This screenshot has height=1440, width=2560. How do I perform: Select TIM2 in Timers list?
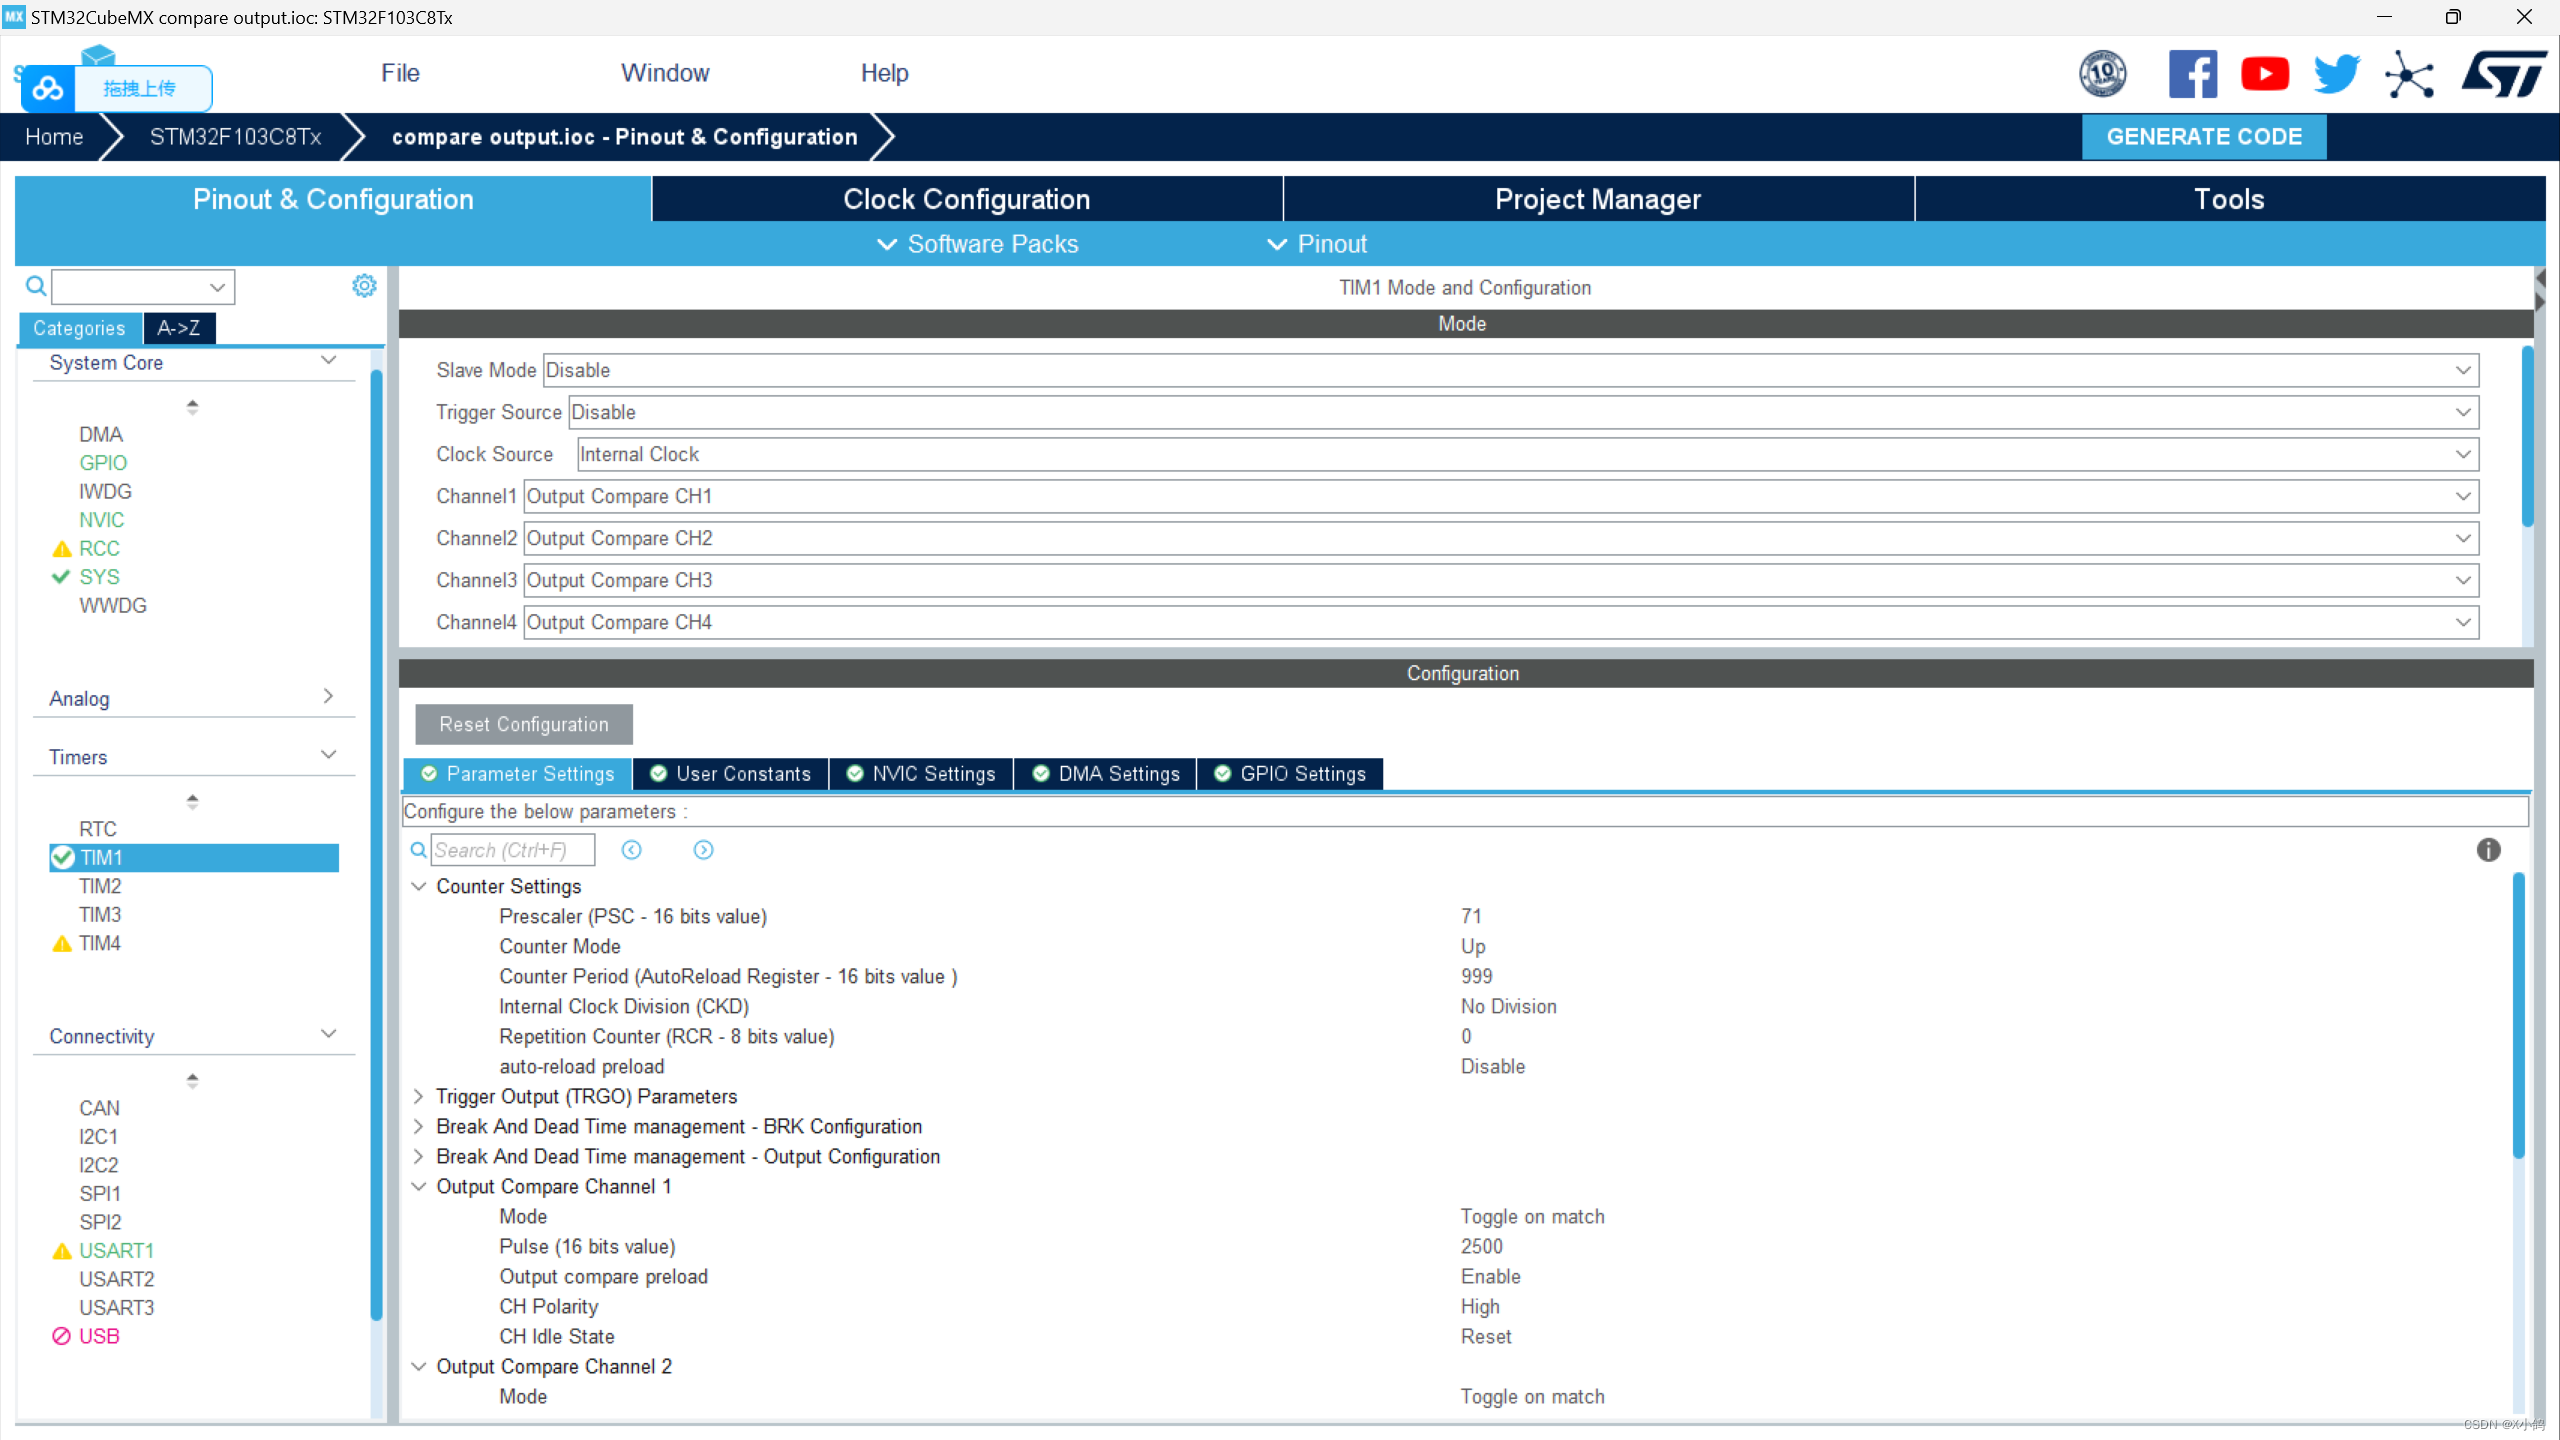click(100, 886)
